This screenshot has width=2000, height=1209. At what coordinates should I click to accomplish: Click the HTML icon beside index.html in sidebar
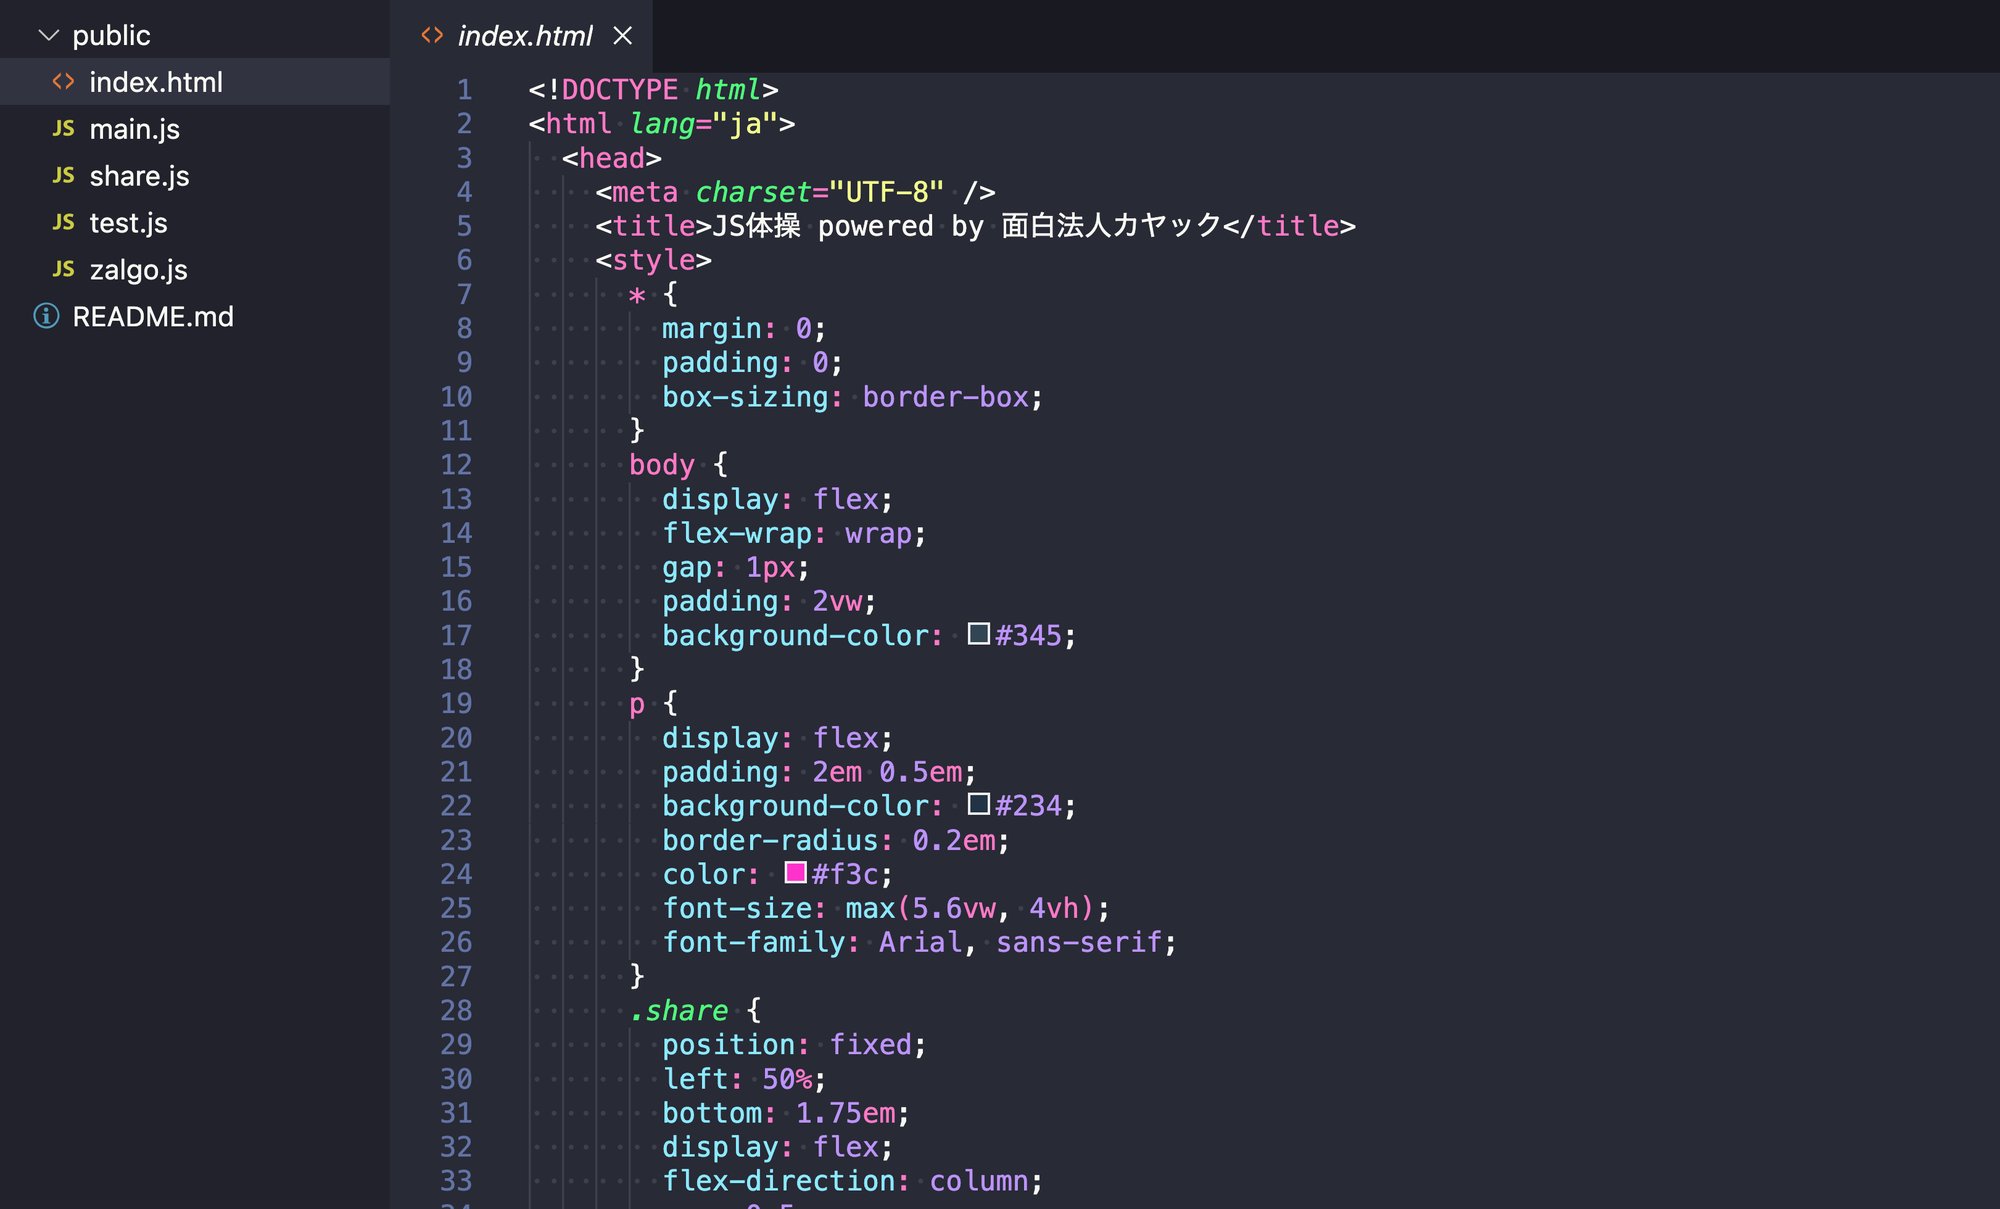(x=63, y=82)
